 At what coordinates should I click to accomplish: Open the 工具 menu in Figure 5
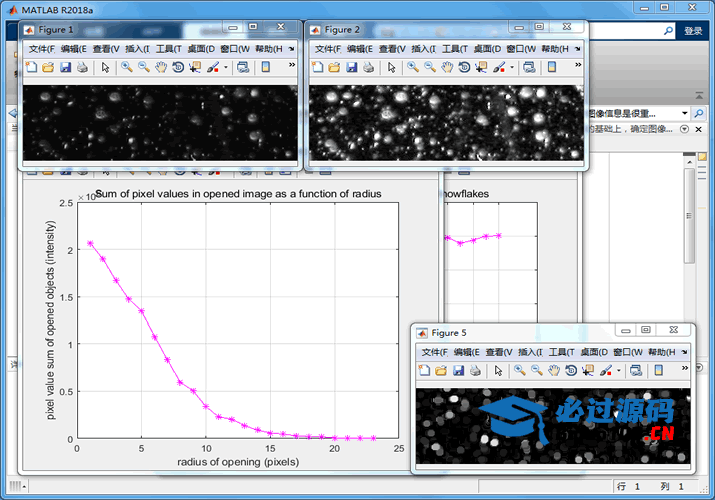(559, 352)
